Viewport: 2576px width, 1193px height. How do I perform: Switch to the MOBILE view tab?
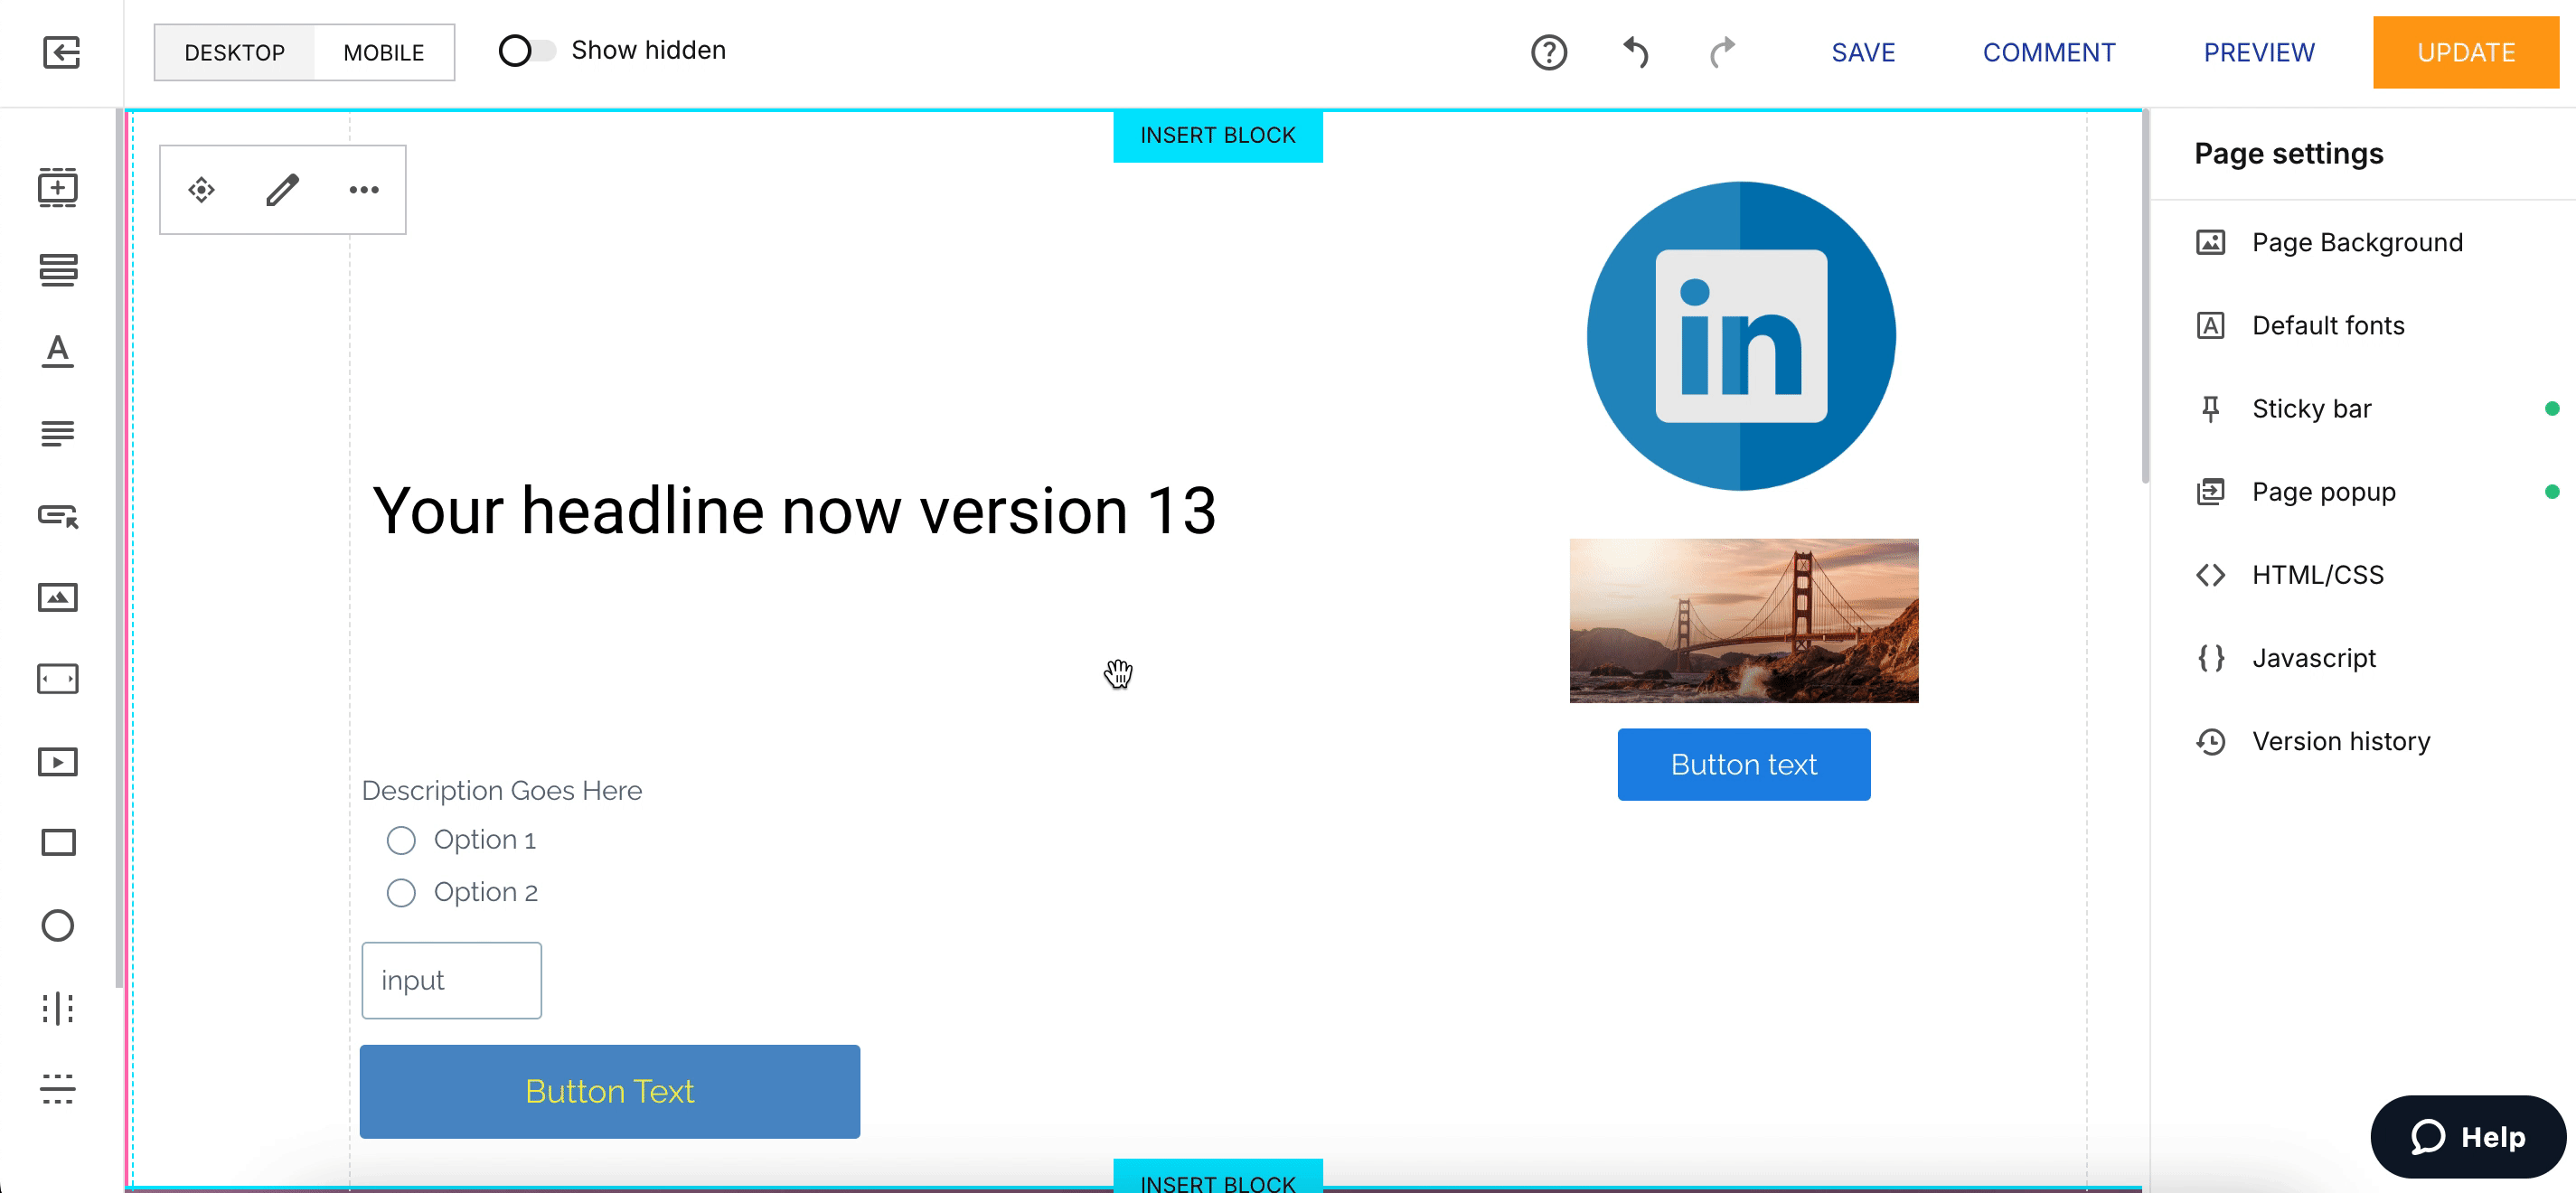(x=384, y=52)
